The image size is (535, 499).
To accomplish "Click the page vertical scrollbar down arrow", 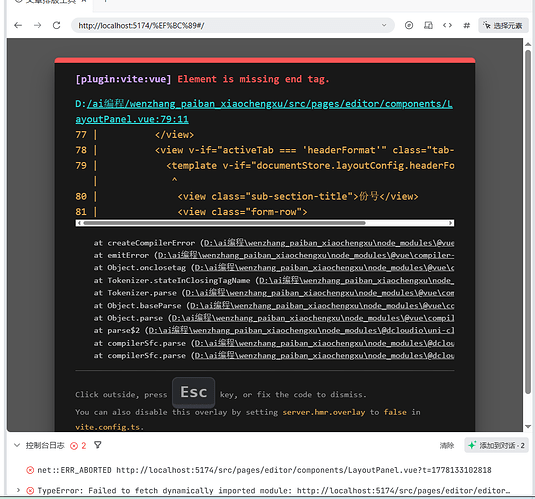I will (x=528, y=426).
